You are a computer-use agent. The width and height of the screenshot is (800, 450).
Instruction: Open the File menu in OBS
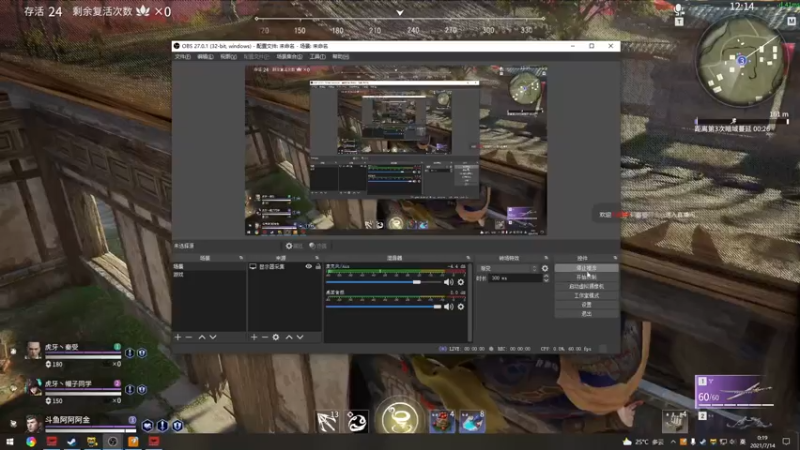[182, 57]
